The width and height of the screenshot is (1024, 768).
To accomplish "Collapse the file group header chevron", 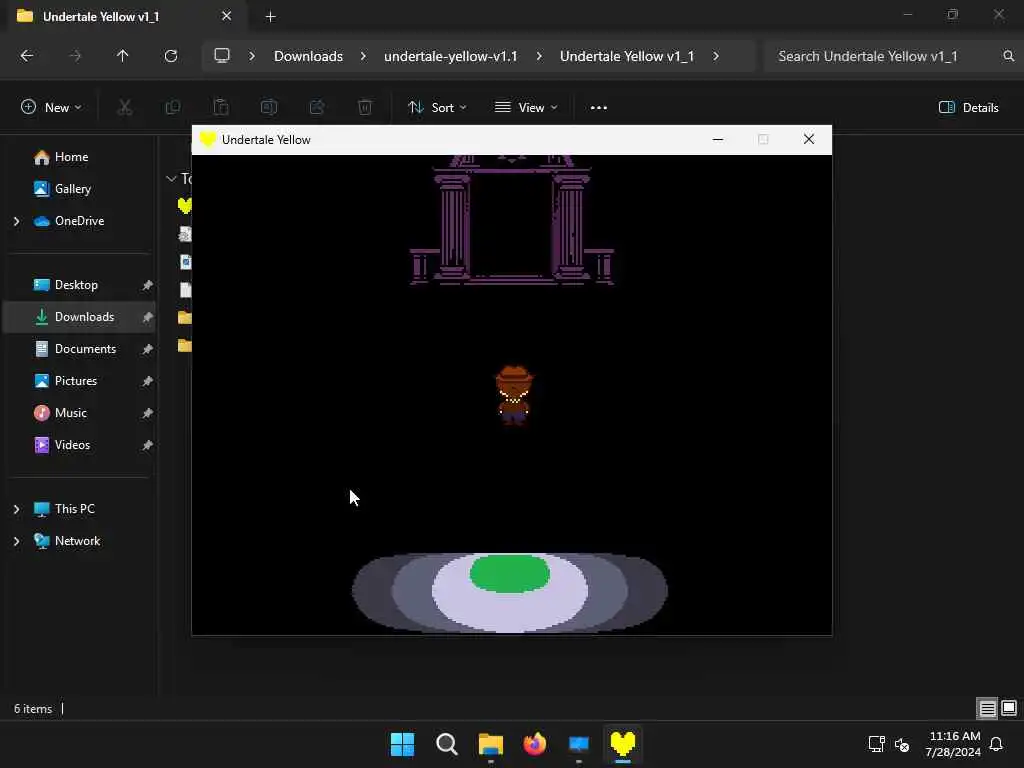I will click(x=171, y=179).
